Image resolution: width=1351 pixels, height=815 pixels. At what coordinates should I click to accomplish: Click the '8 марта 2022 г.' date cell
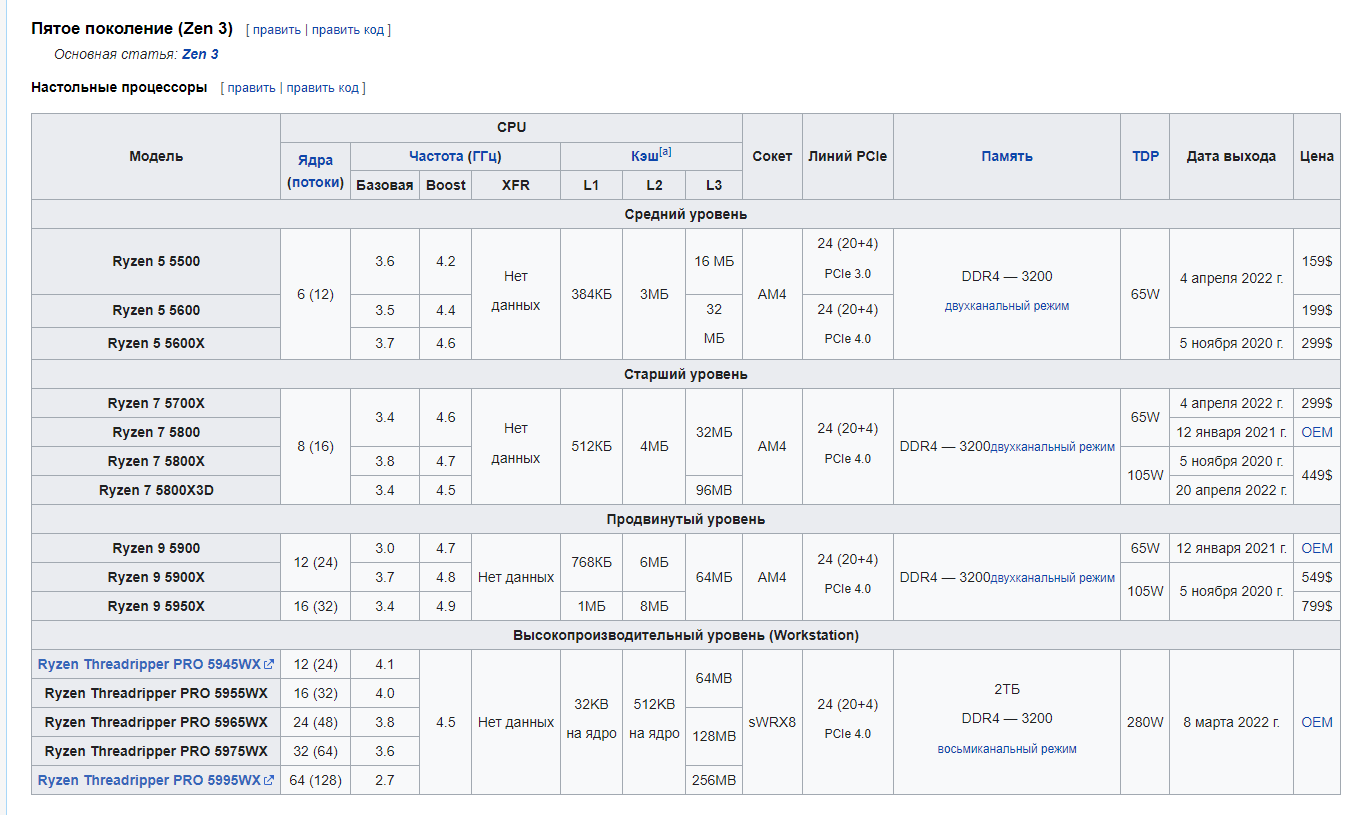click(x=1231, y=722)
